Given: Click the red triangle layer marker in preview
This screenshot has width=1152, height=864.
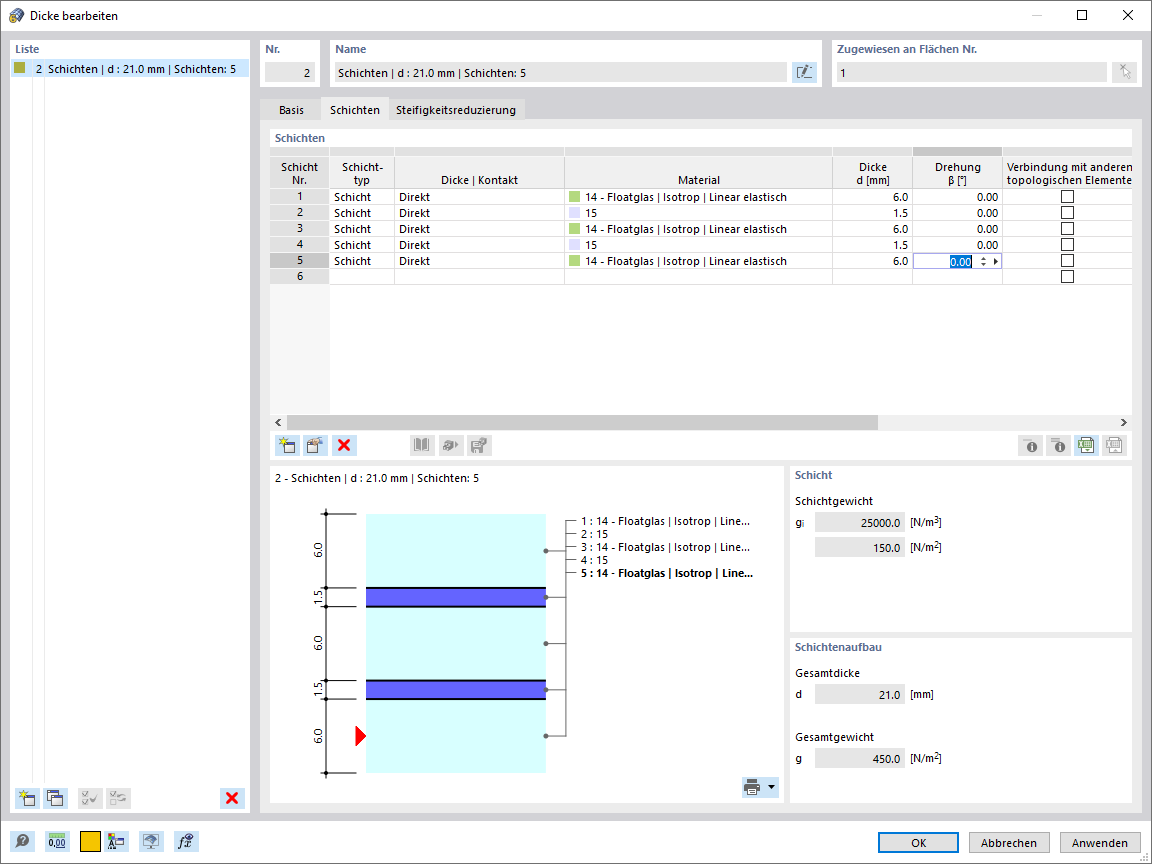Looking at the screenshot, I should point(360,735).
